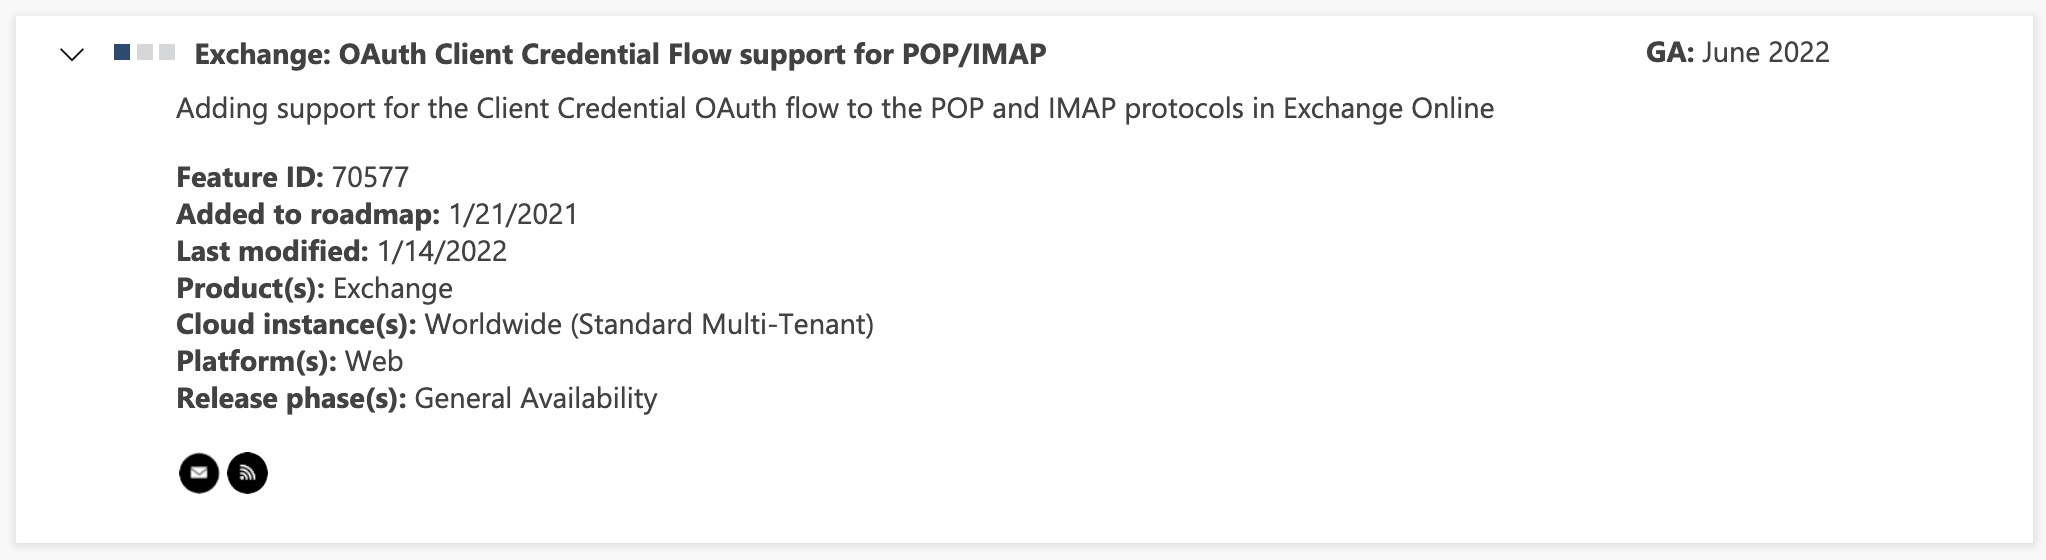Click the 'Platform(s):' label

point(256,361)
